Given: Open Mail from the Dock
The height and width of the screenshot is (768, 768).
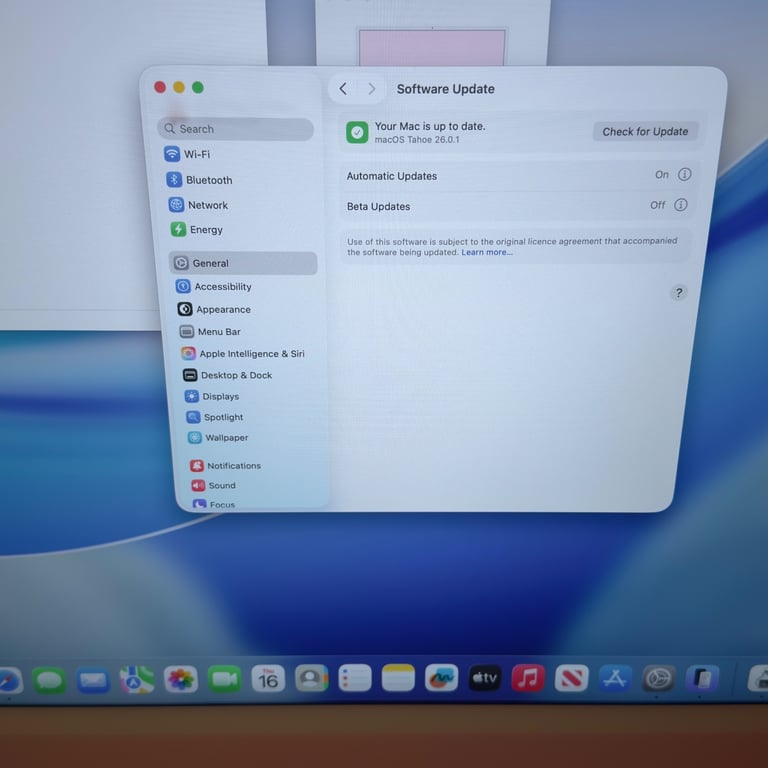Looking at the screenshot, I should (x=93, y=680).
